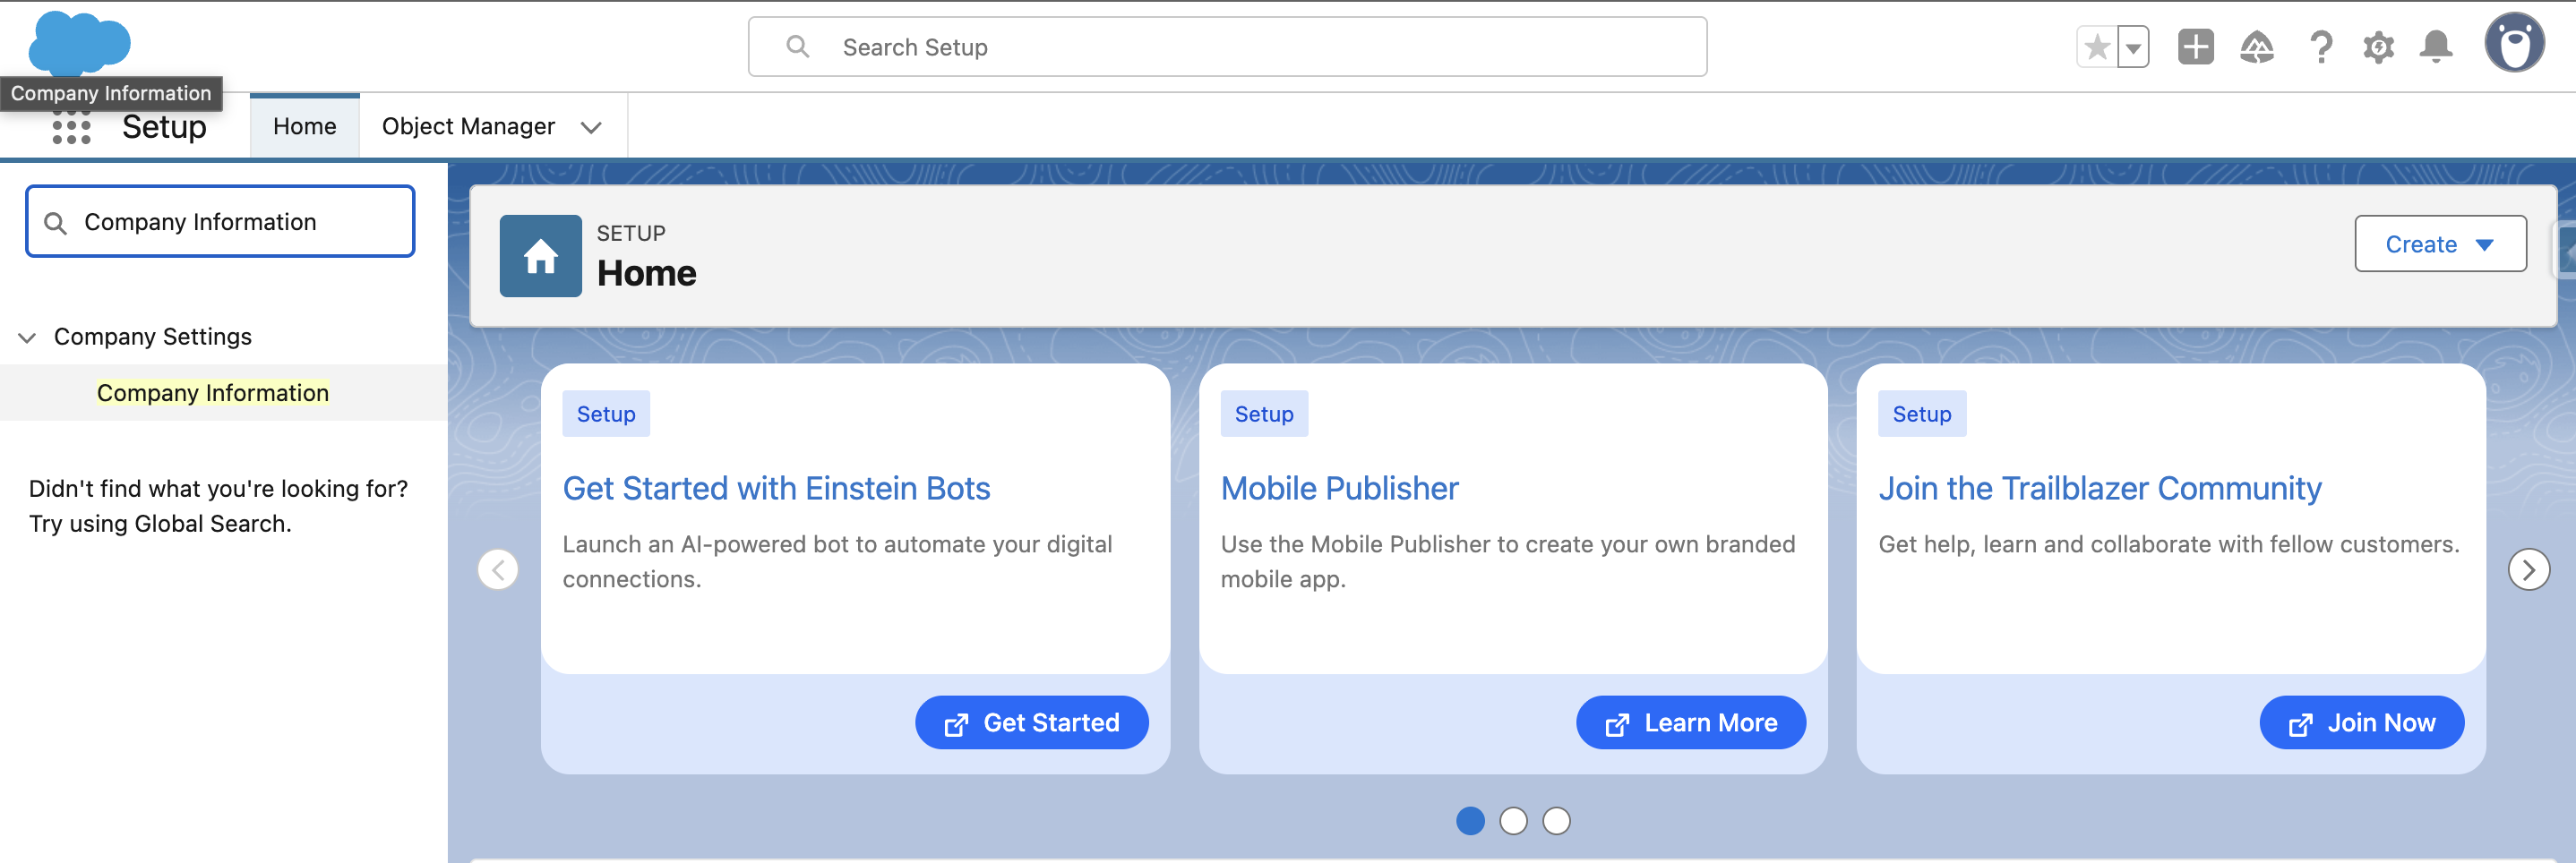Collapse the Company Settings section
The width and height of the screenshot is (2576, 863).
click(27, 338)
